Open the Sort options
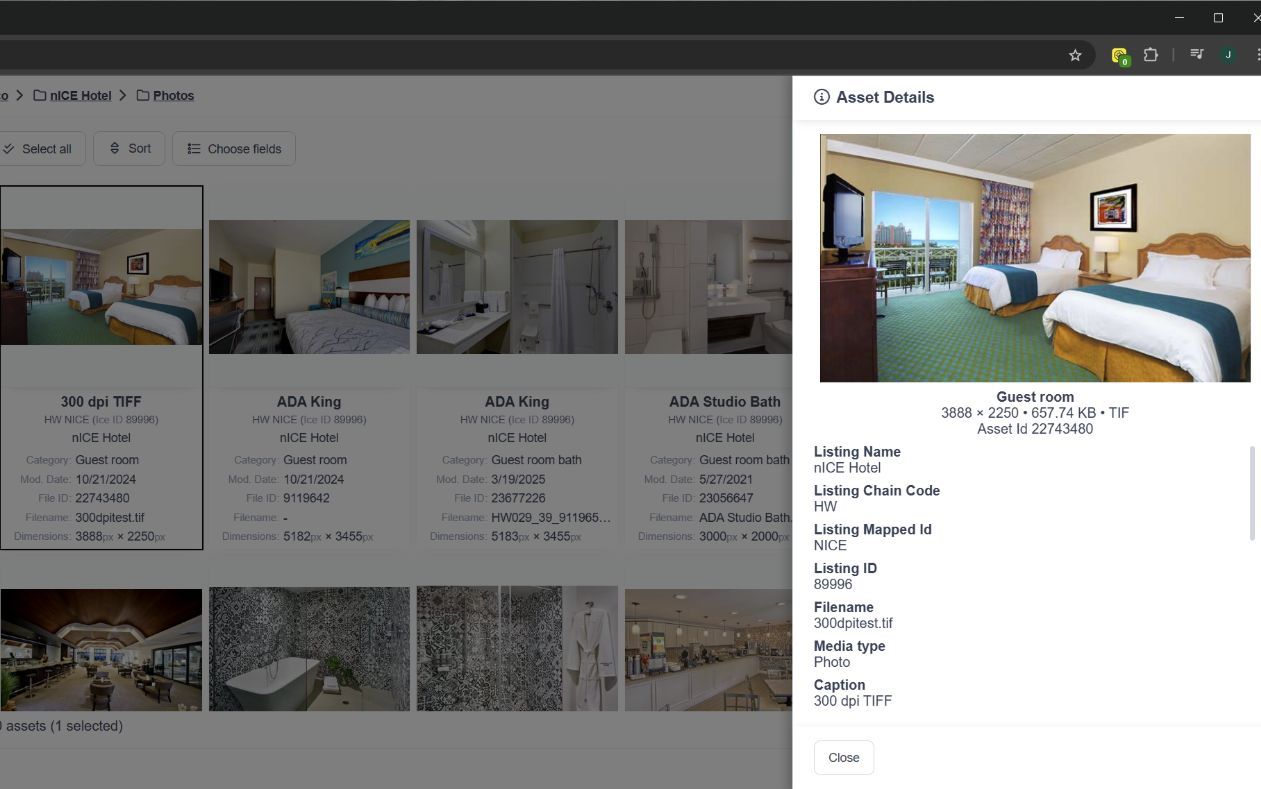The width and height of the screenshot is (1261, 789). [129, 149]
